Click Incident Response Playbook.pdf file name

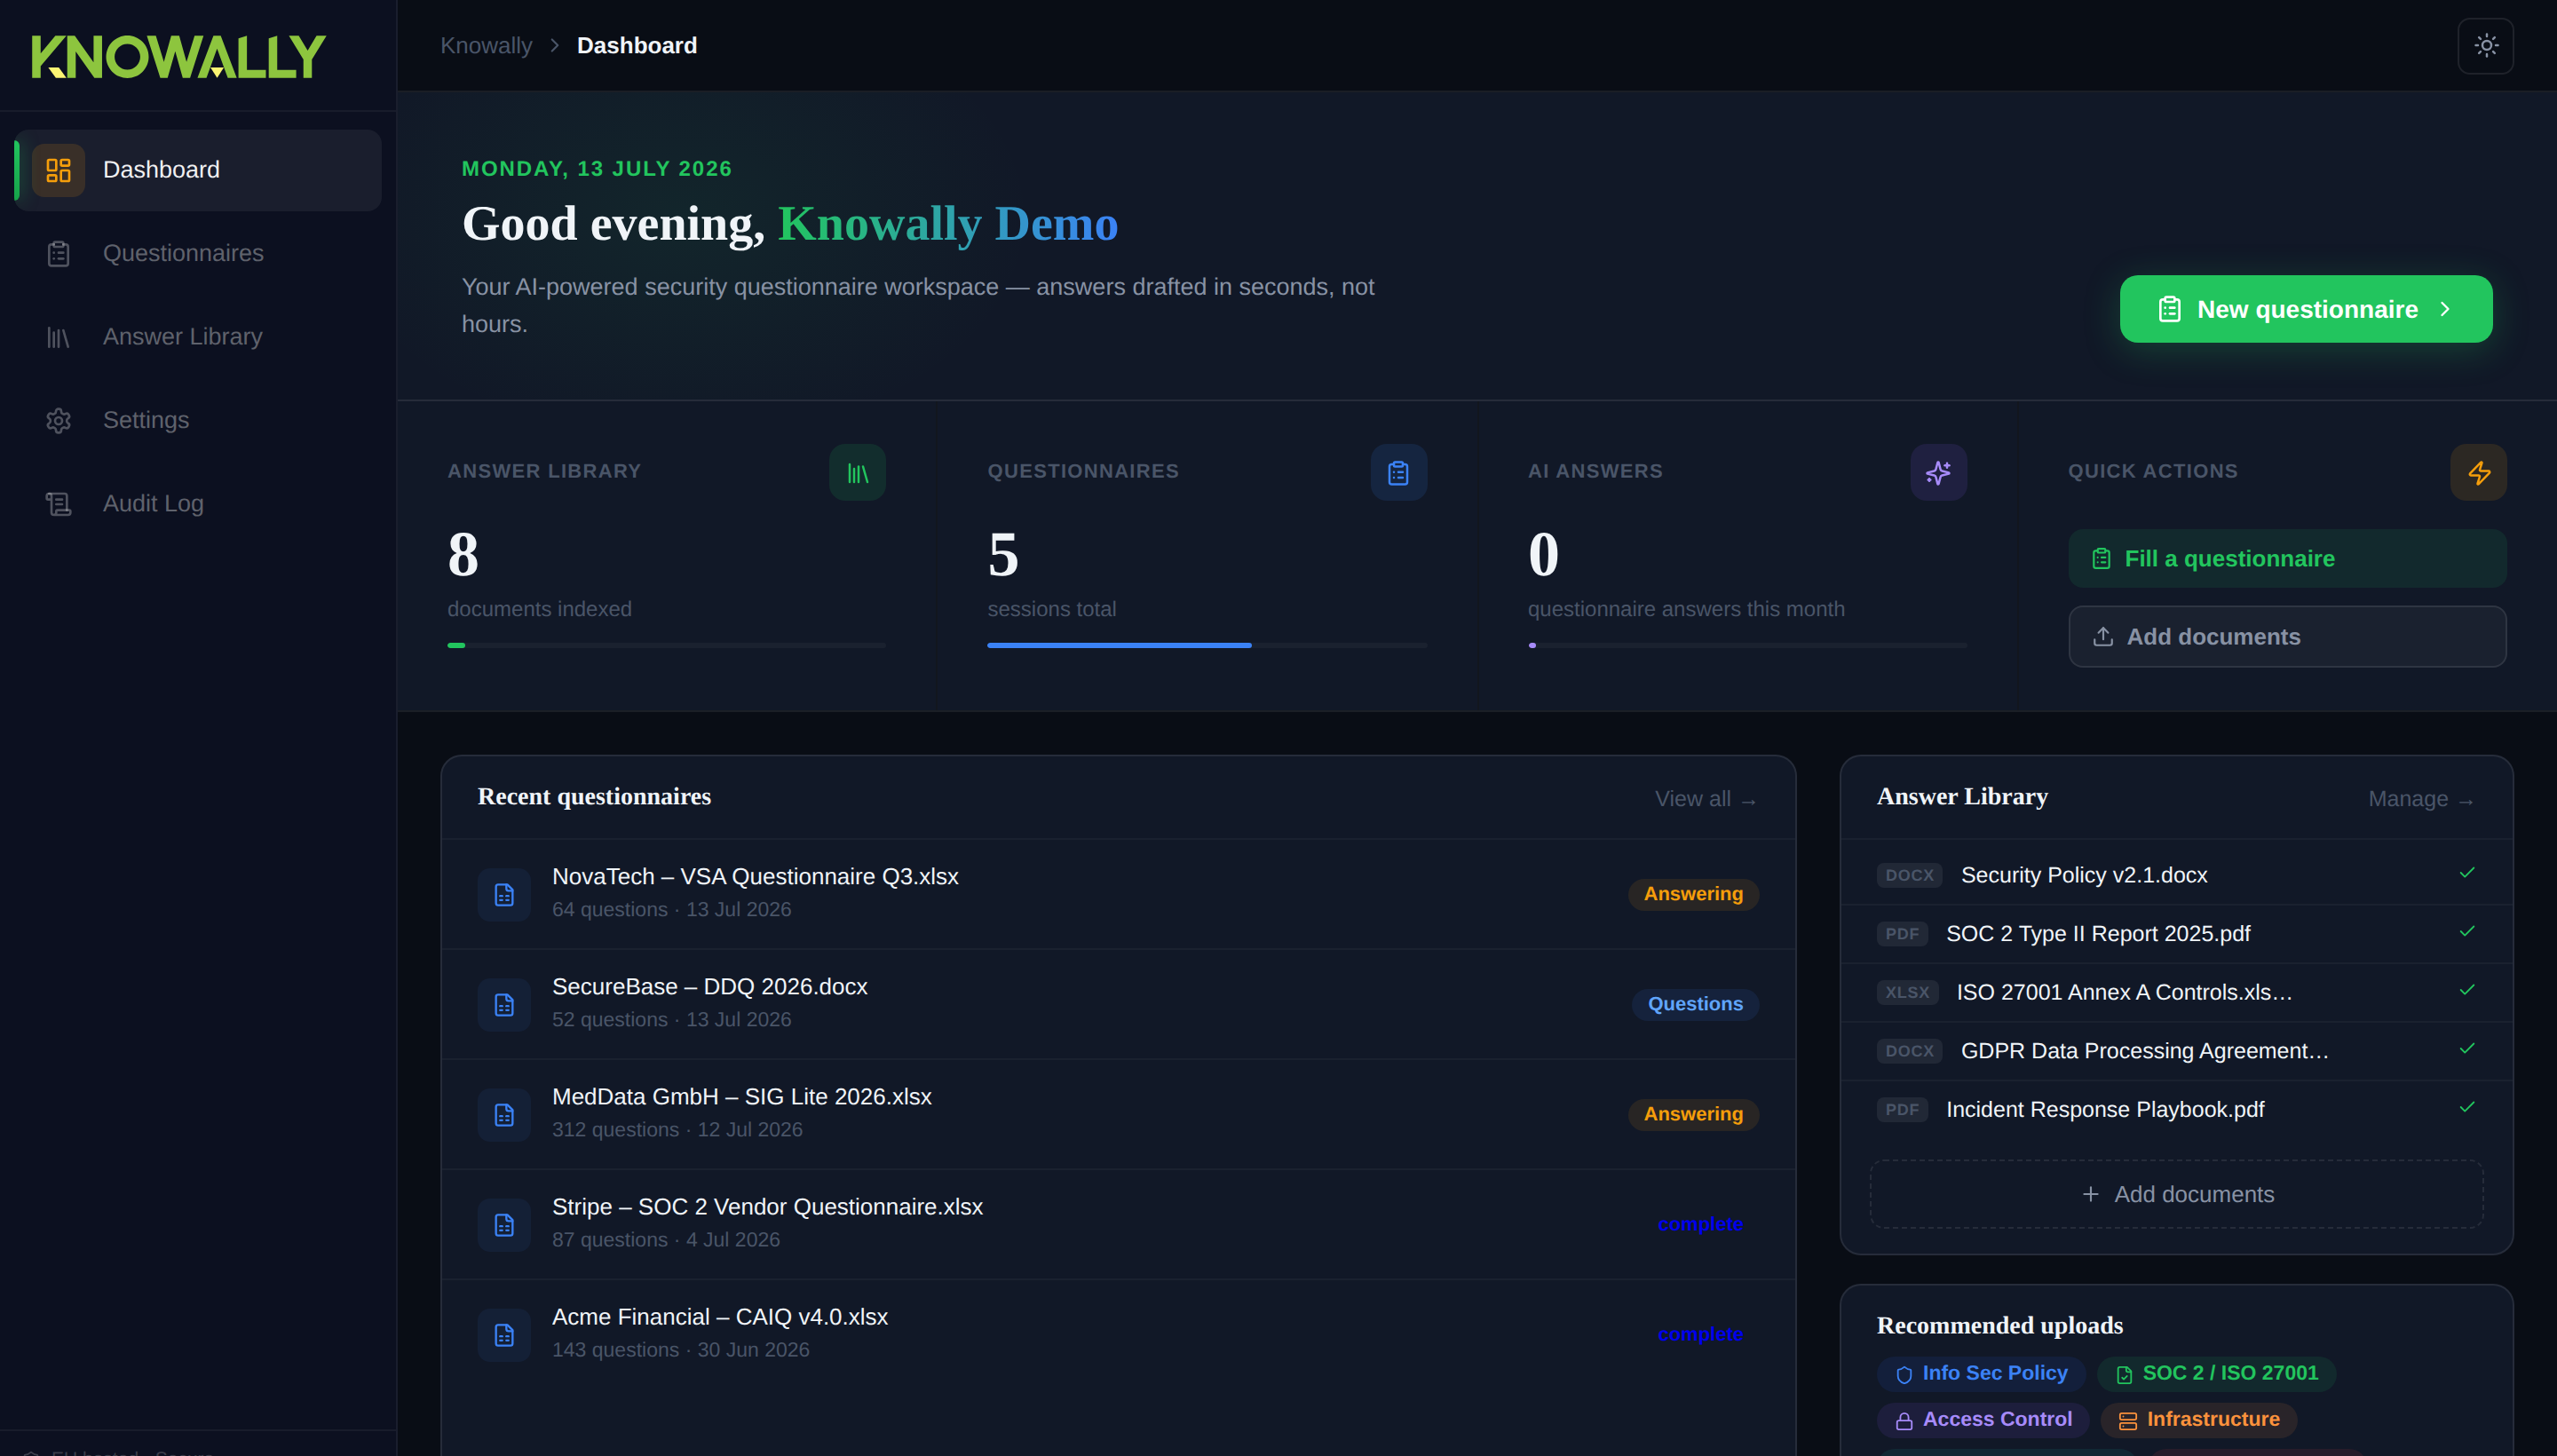[2105, 1110]
